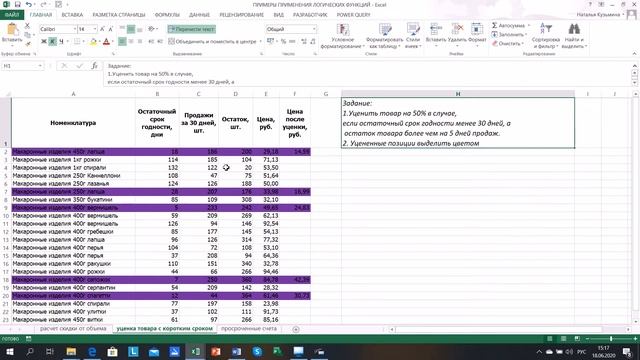Click the Format Painter brush icon
The height and width of the screenshot is (360, 640).
pyautogui.click(x=27, y=44)
